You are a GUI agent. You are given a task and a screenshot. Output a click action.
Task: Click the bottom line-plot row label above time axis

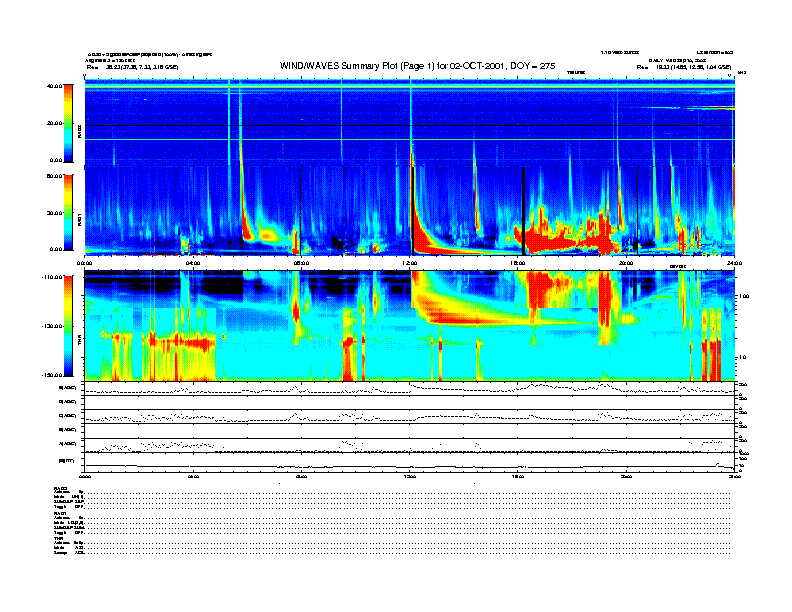click(x=66, y=460)
